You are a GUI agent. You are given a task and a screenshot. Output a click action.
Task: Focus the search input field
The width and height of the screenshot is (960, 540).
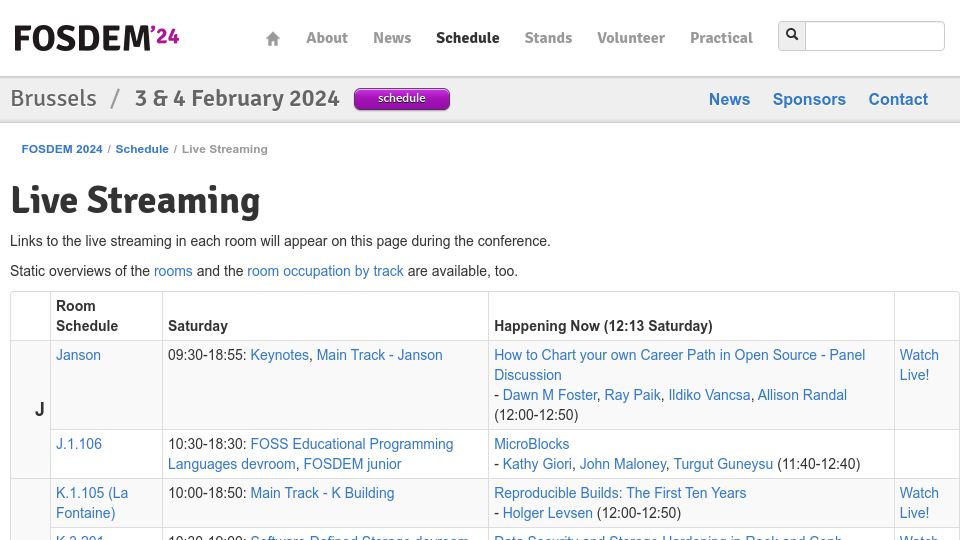click(874, 36)
